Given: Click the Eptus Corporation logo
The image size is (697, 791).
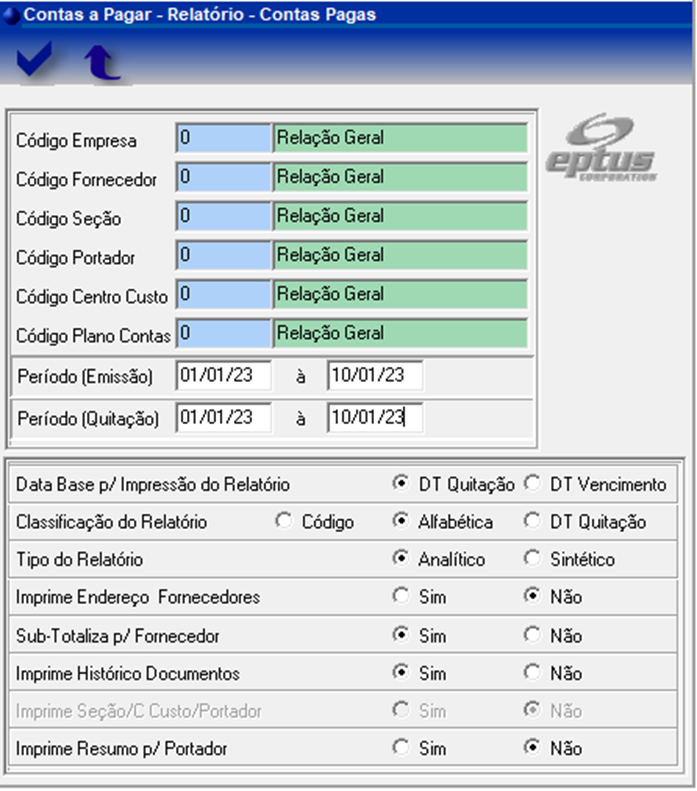Looking at the screenshot, I should [x=601, y=149].
